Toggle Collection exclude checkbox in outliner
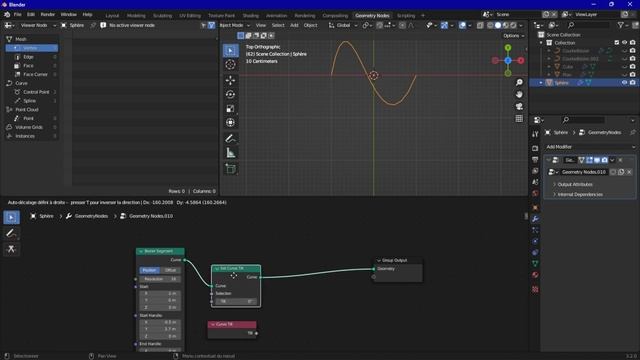Viewport: 640px width, 360px height. coord(617,42)
